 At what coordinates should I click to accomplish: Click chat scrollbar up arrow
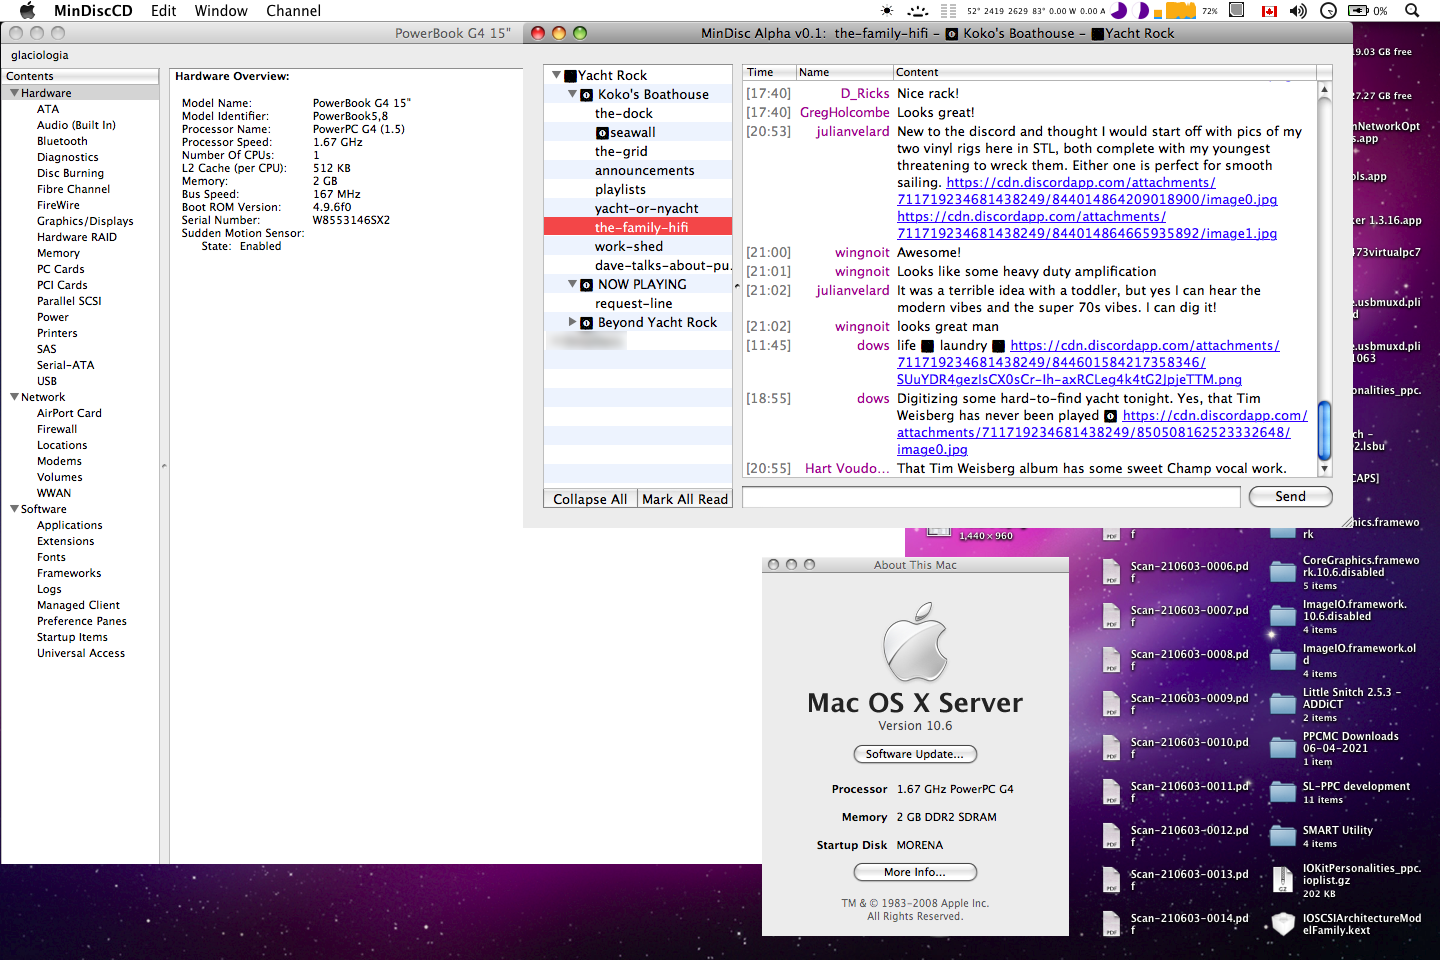pos(1324,89)
